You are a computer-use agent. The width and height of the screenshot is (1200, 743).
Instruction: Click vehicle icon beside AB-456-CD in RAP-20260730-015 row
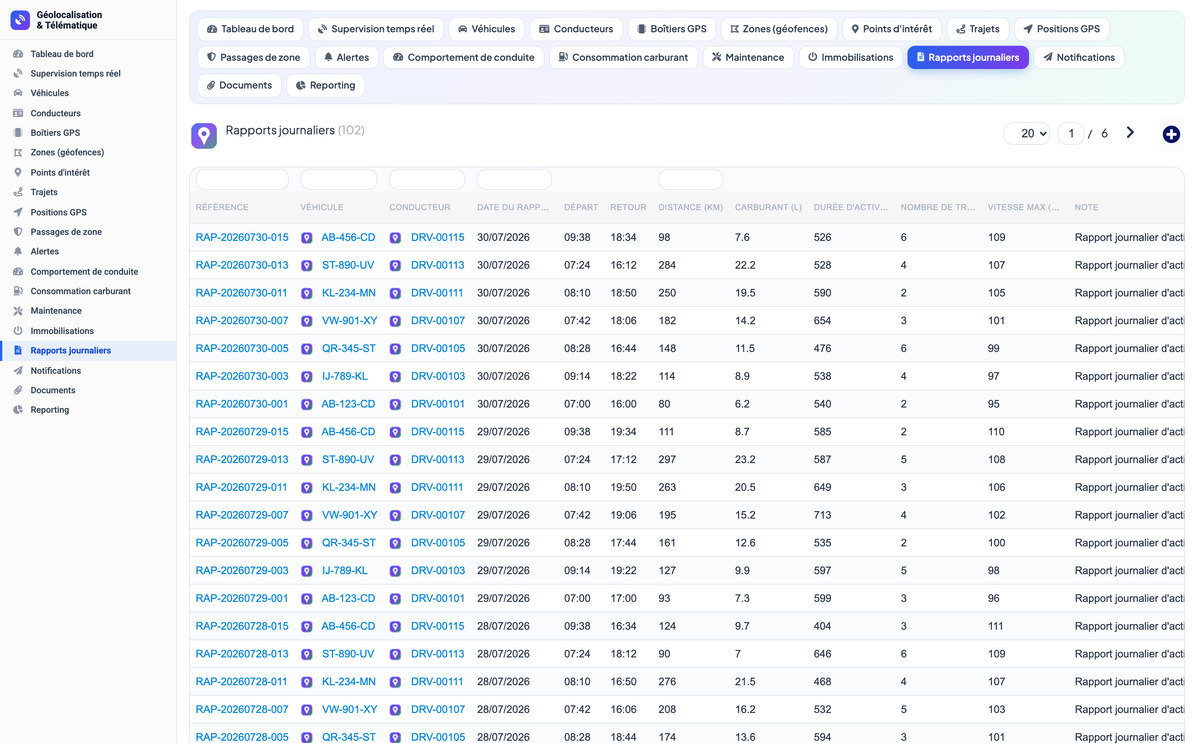307,238
